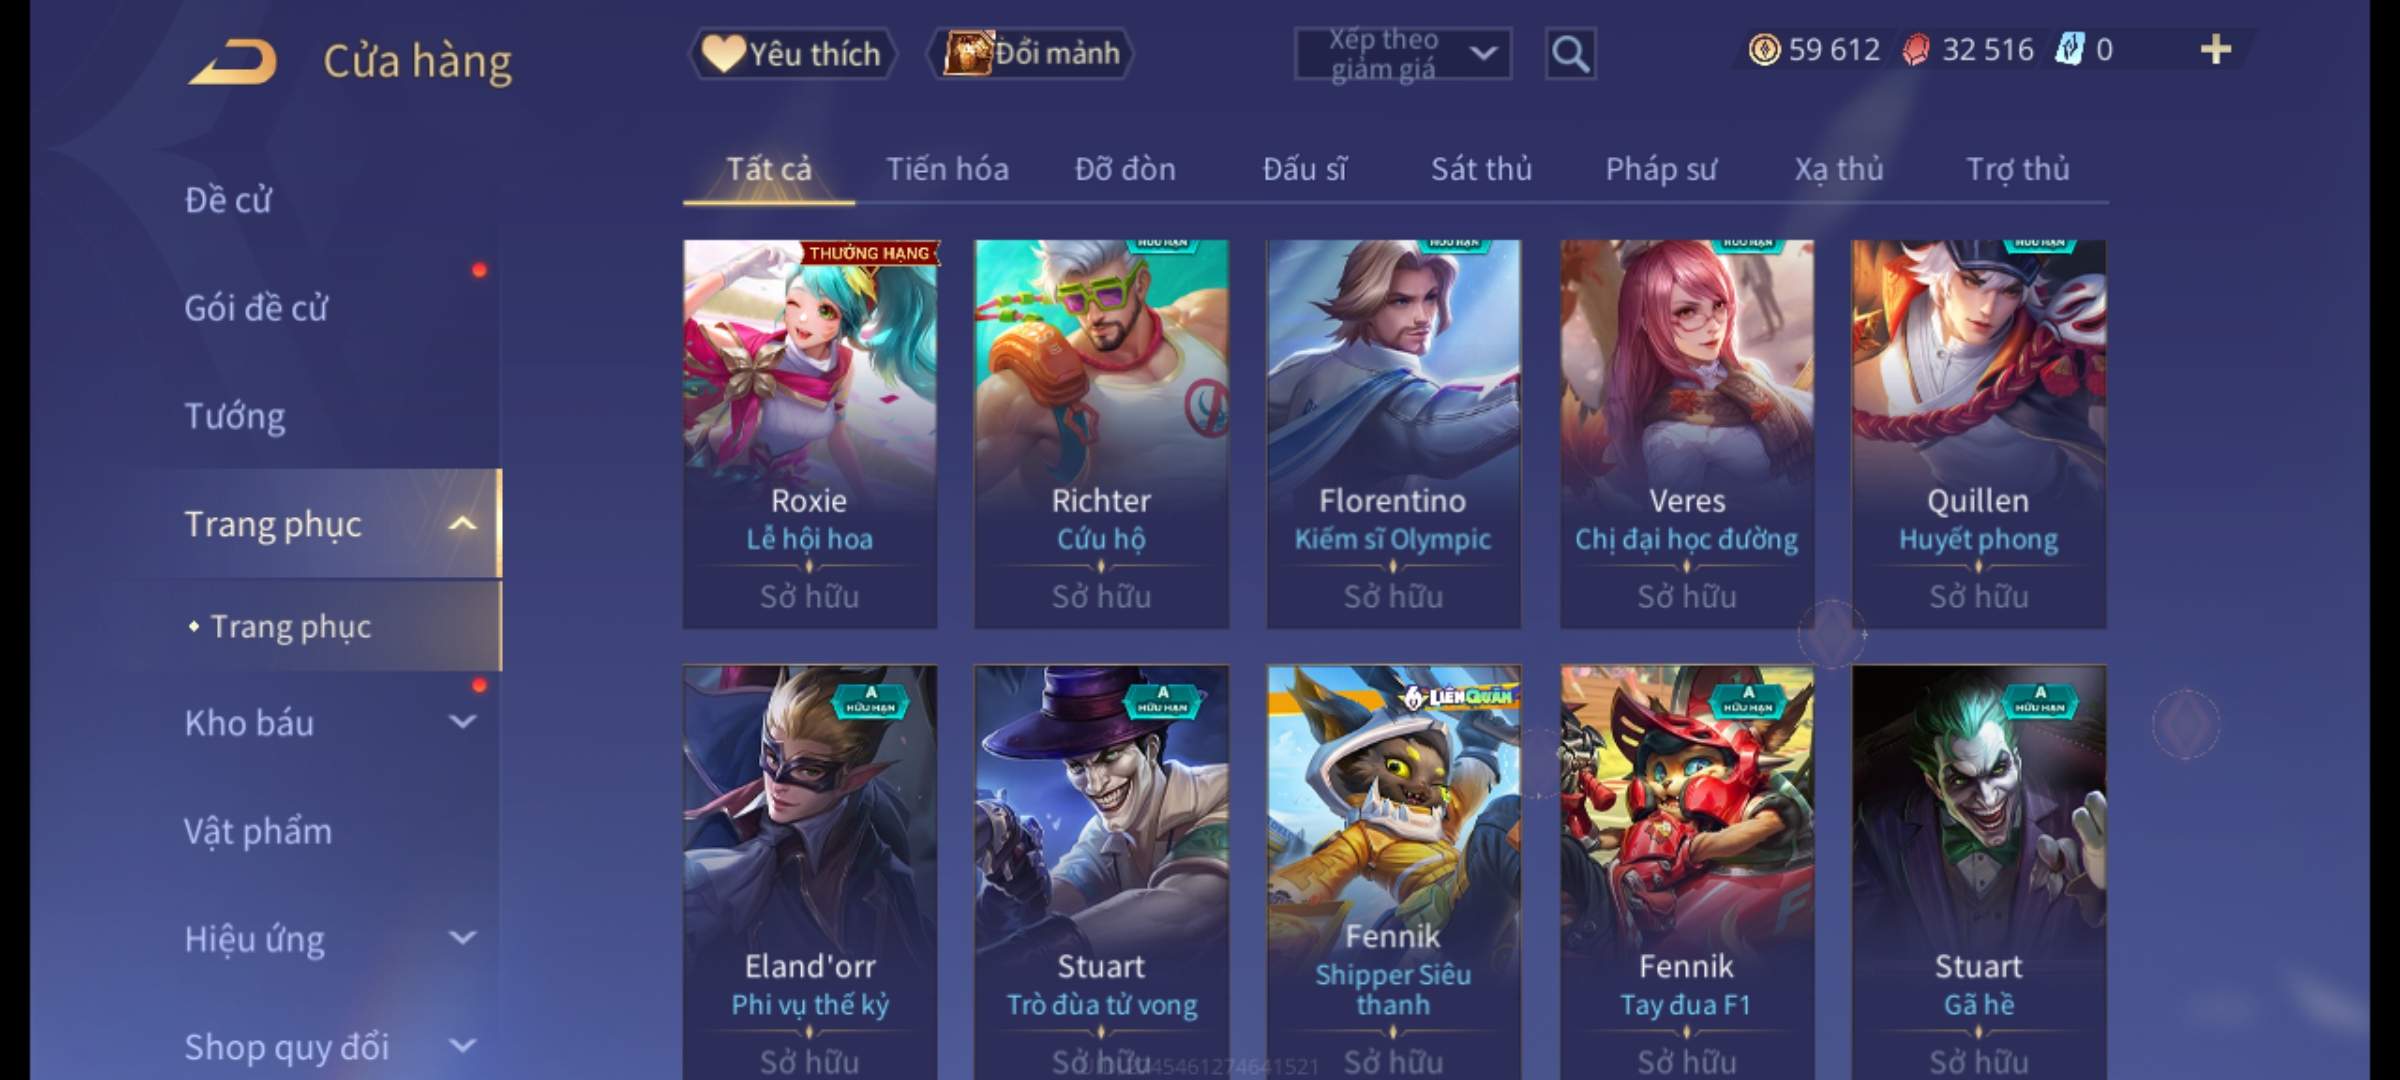Switch to the Pháp sư tab
The width and height of the screenshot is (2400, 1080).
click(1661, 169)
